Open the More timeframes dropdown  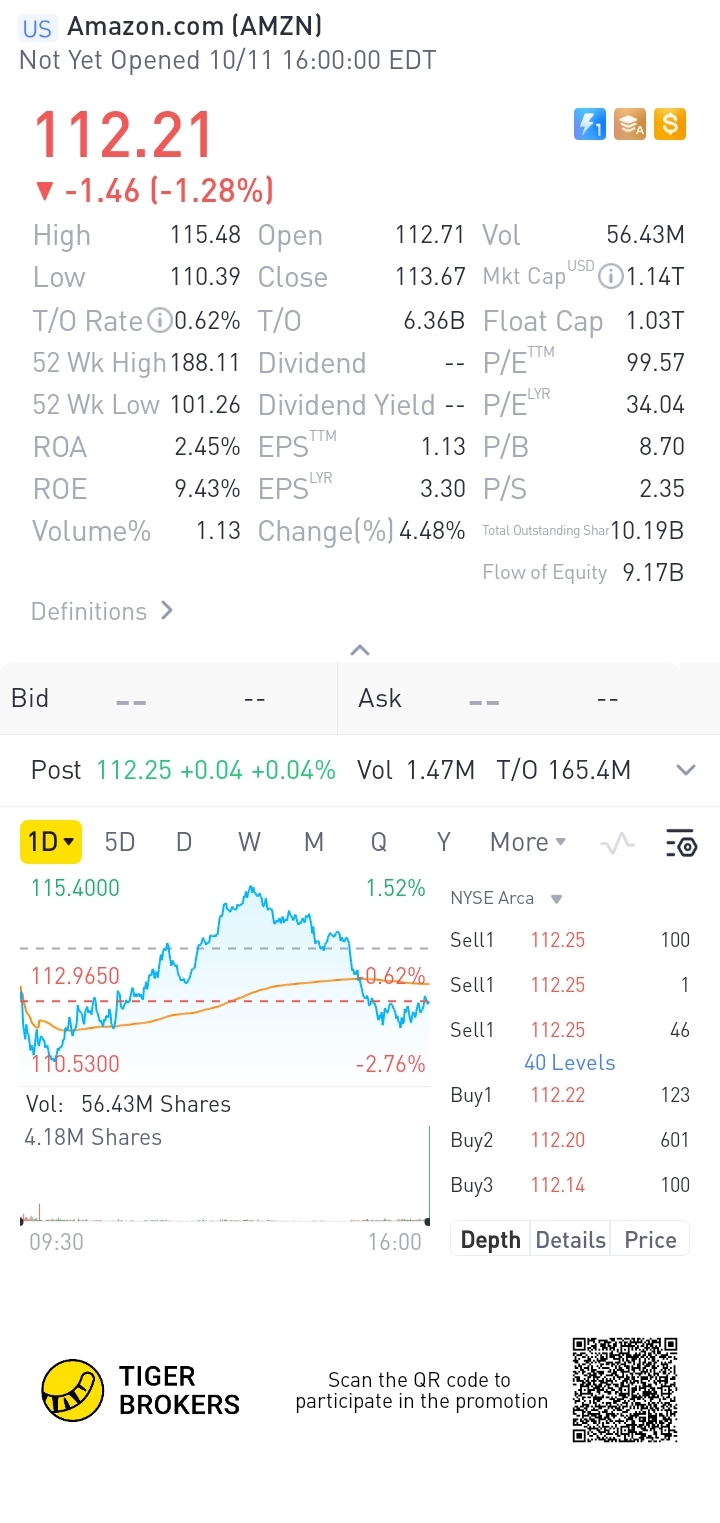tap(527, 842)
